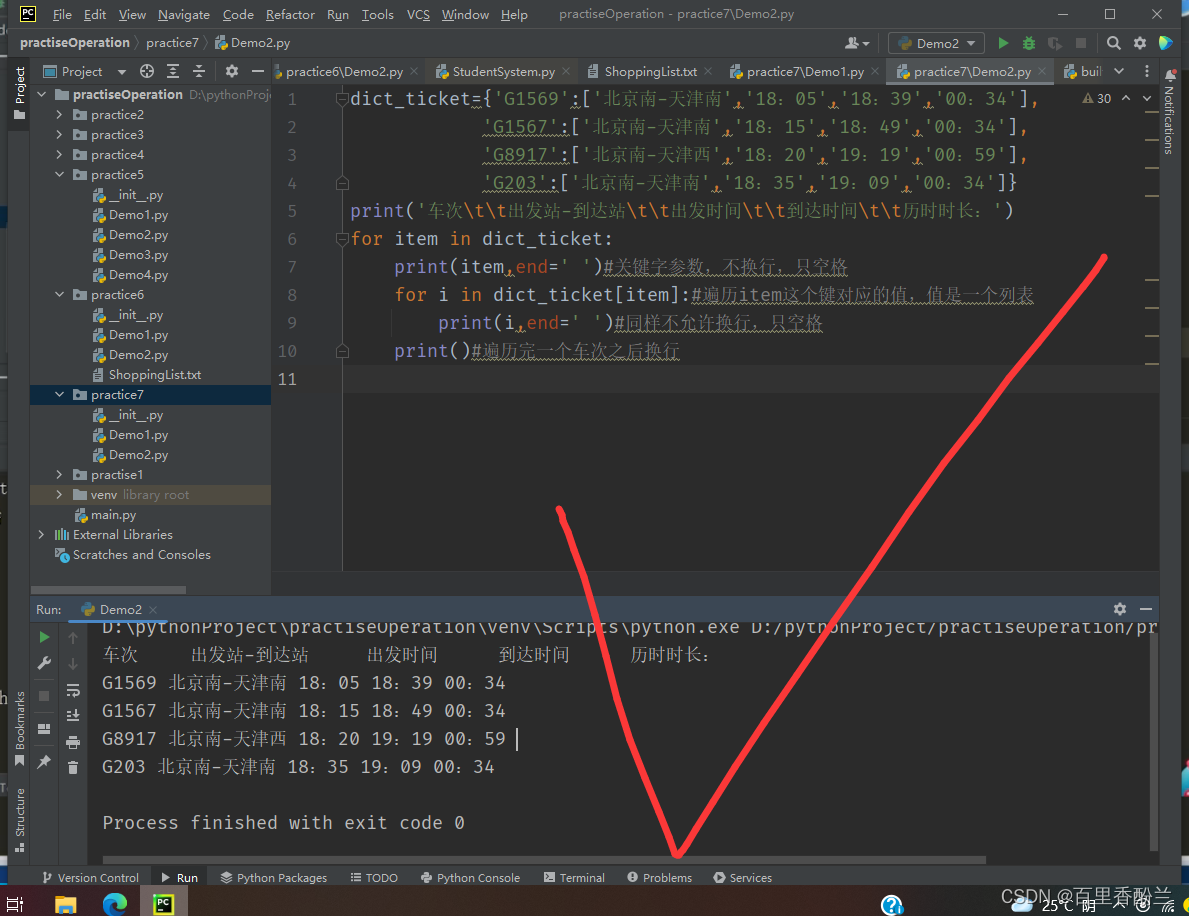Image resolution: width=1189 pixels, height=916 pixels.
Task: Expand venv library root folder
Action: click(59, 494)
